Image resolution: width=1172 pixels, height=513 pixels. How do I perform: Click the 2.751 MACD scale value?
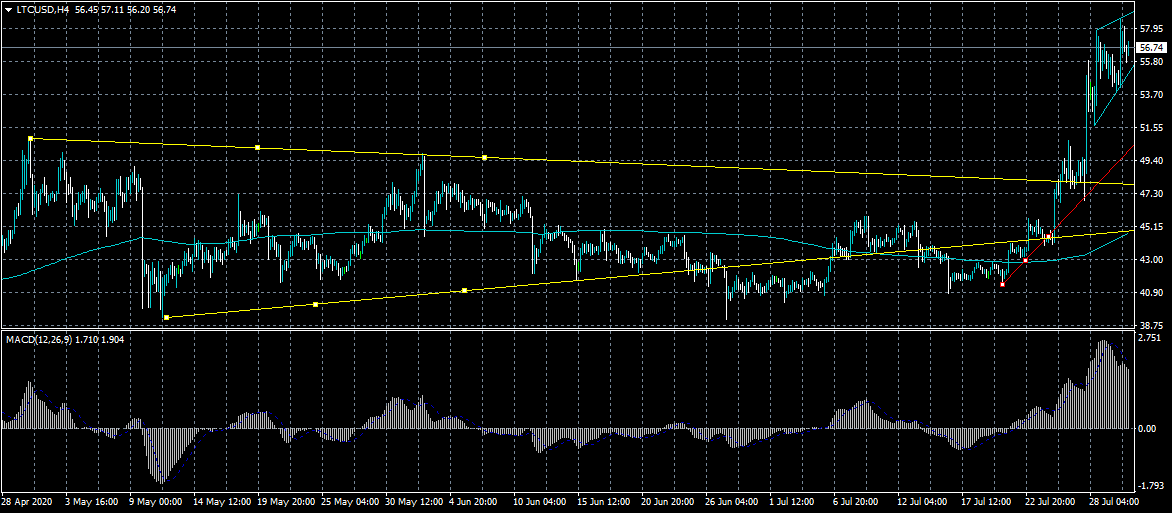coord(1150,338)
